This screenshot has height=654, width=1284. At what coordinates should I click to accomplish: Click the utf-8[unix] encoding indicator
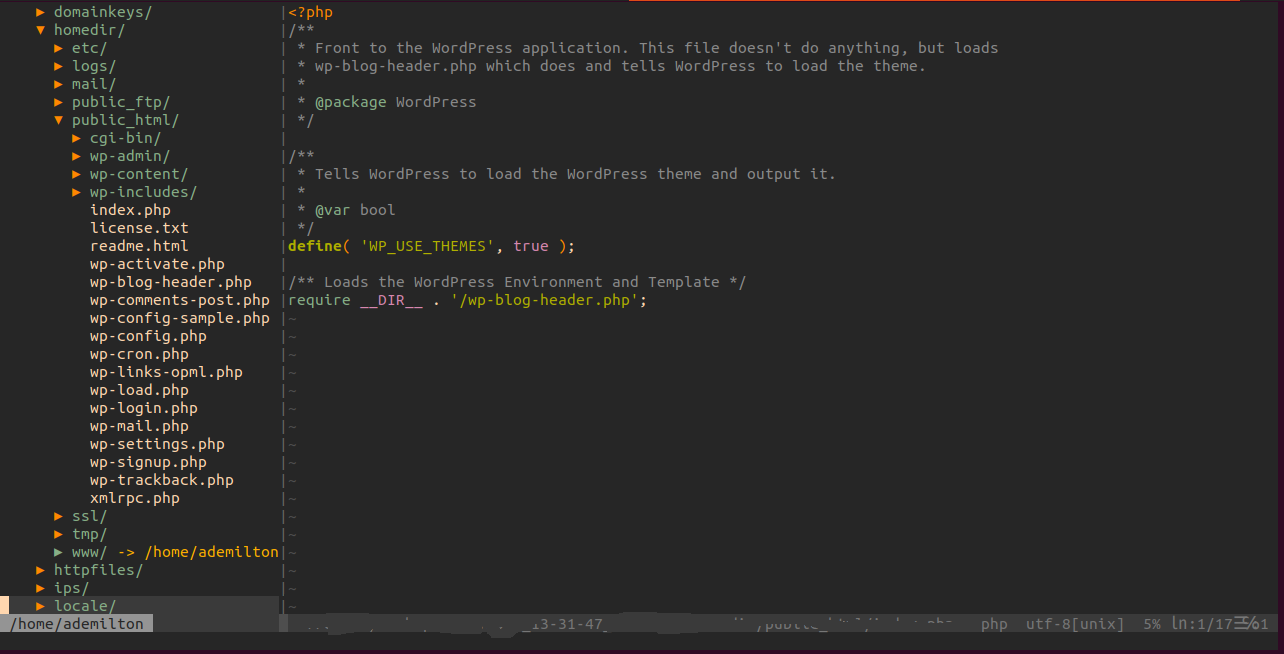pos(1075,624)
